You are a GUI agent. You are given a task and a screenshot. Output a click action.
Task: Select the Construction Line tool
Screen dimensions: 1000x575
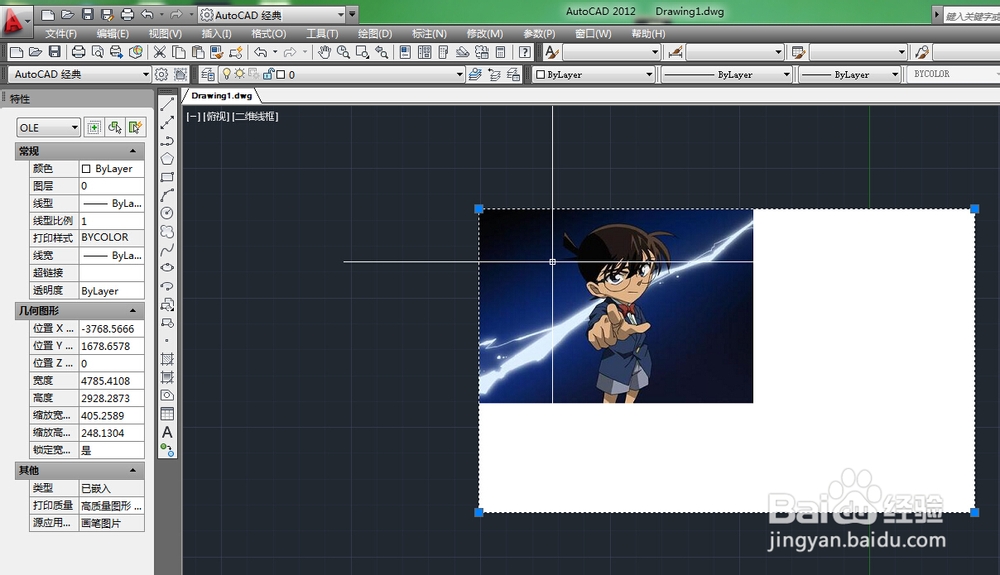(167, 122)
